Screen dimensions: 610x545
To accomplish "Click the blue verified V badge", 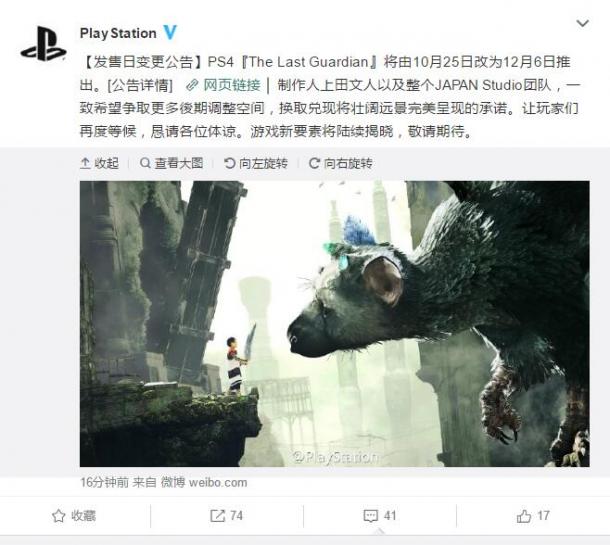I will coord(170,33).
